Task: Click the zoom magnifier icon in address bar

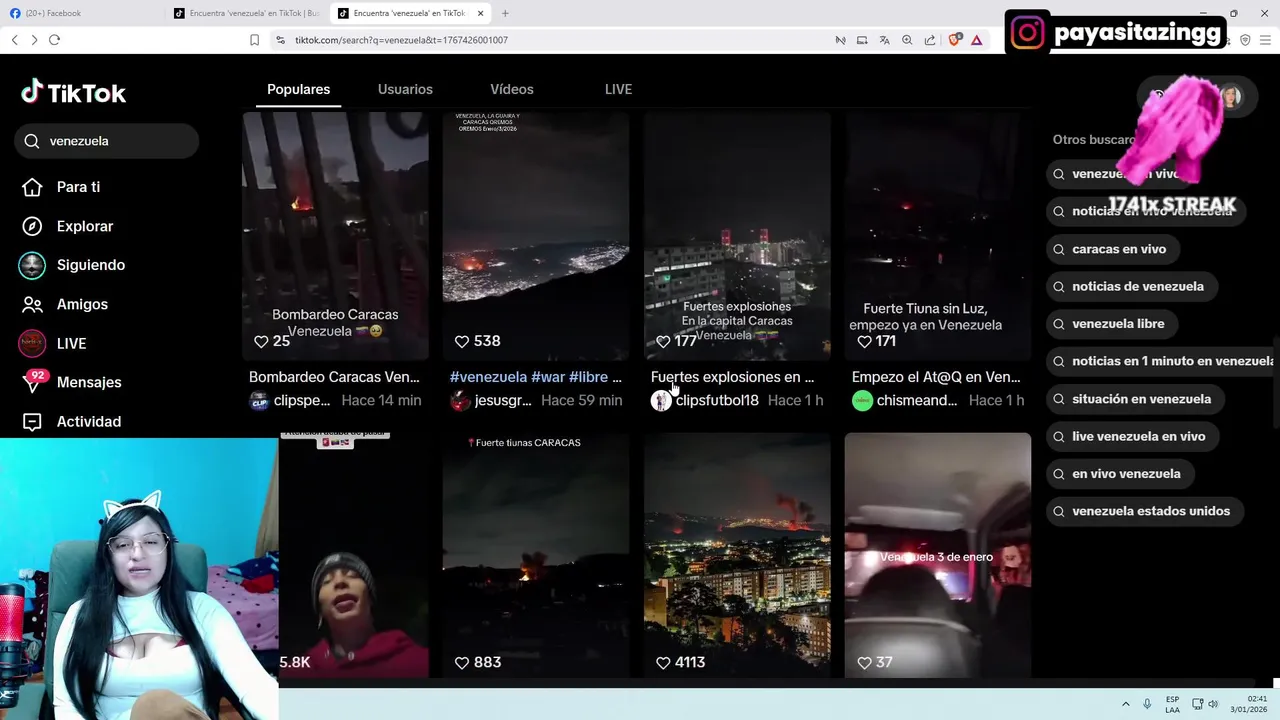Action: coord(907,40)
